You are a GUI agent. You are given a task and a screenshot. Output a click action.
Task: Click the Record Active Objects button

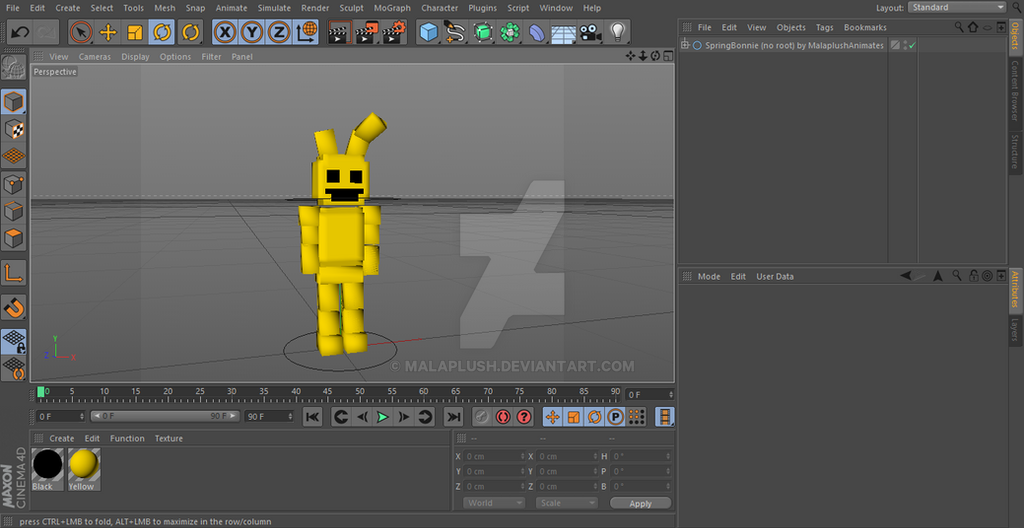point(481,416)
